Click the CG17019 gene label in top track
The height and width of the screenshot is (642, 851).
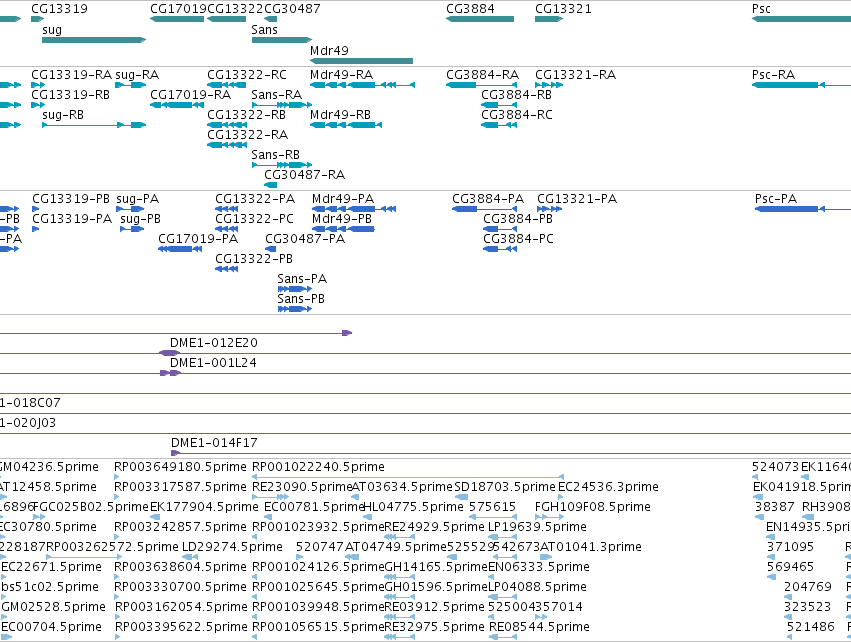click(x=179, y=9)
